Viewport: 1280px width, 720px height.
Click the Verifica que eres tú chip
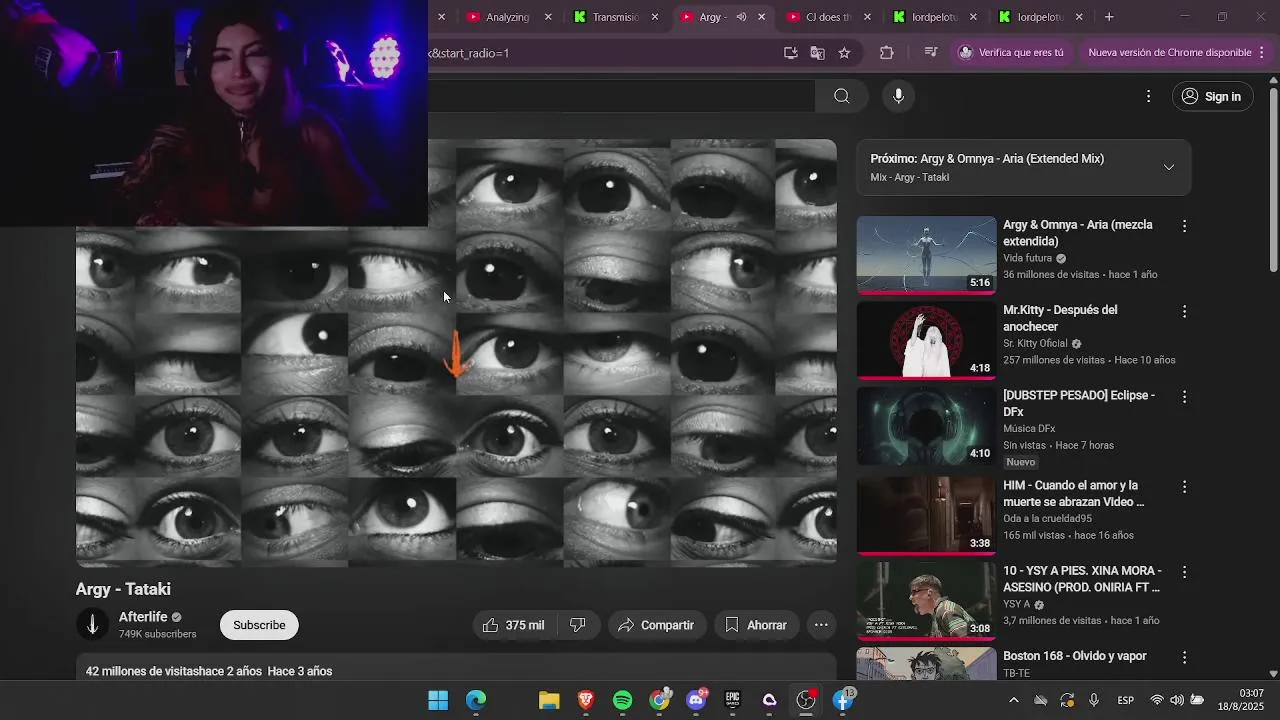pyautogui.click(x=1011, y=52)
